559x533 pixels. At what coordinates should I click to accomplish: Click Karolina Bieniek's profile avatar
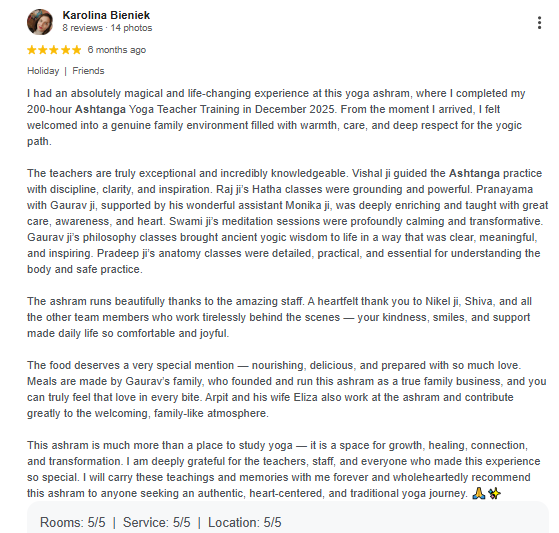point(40,22)
